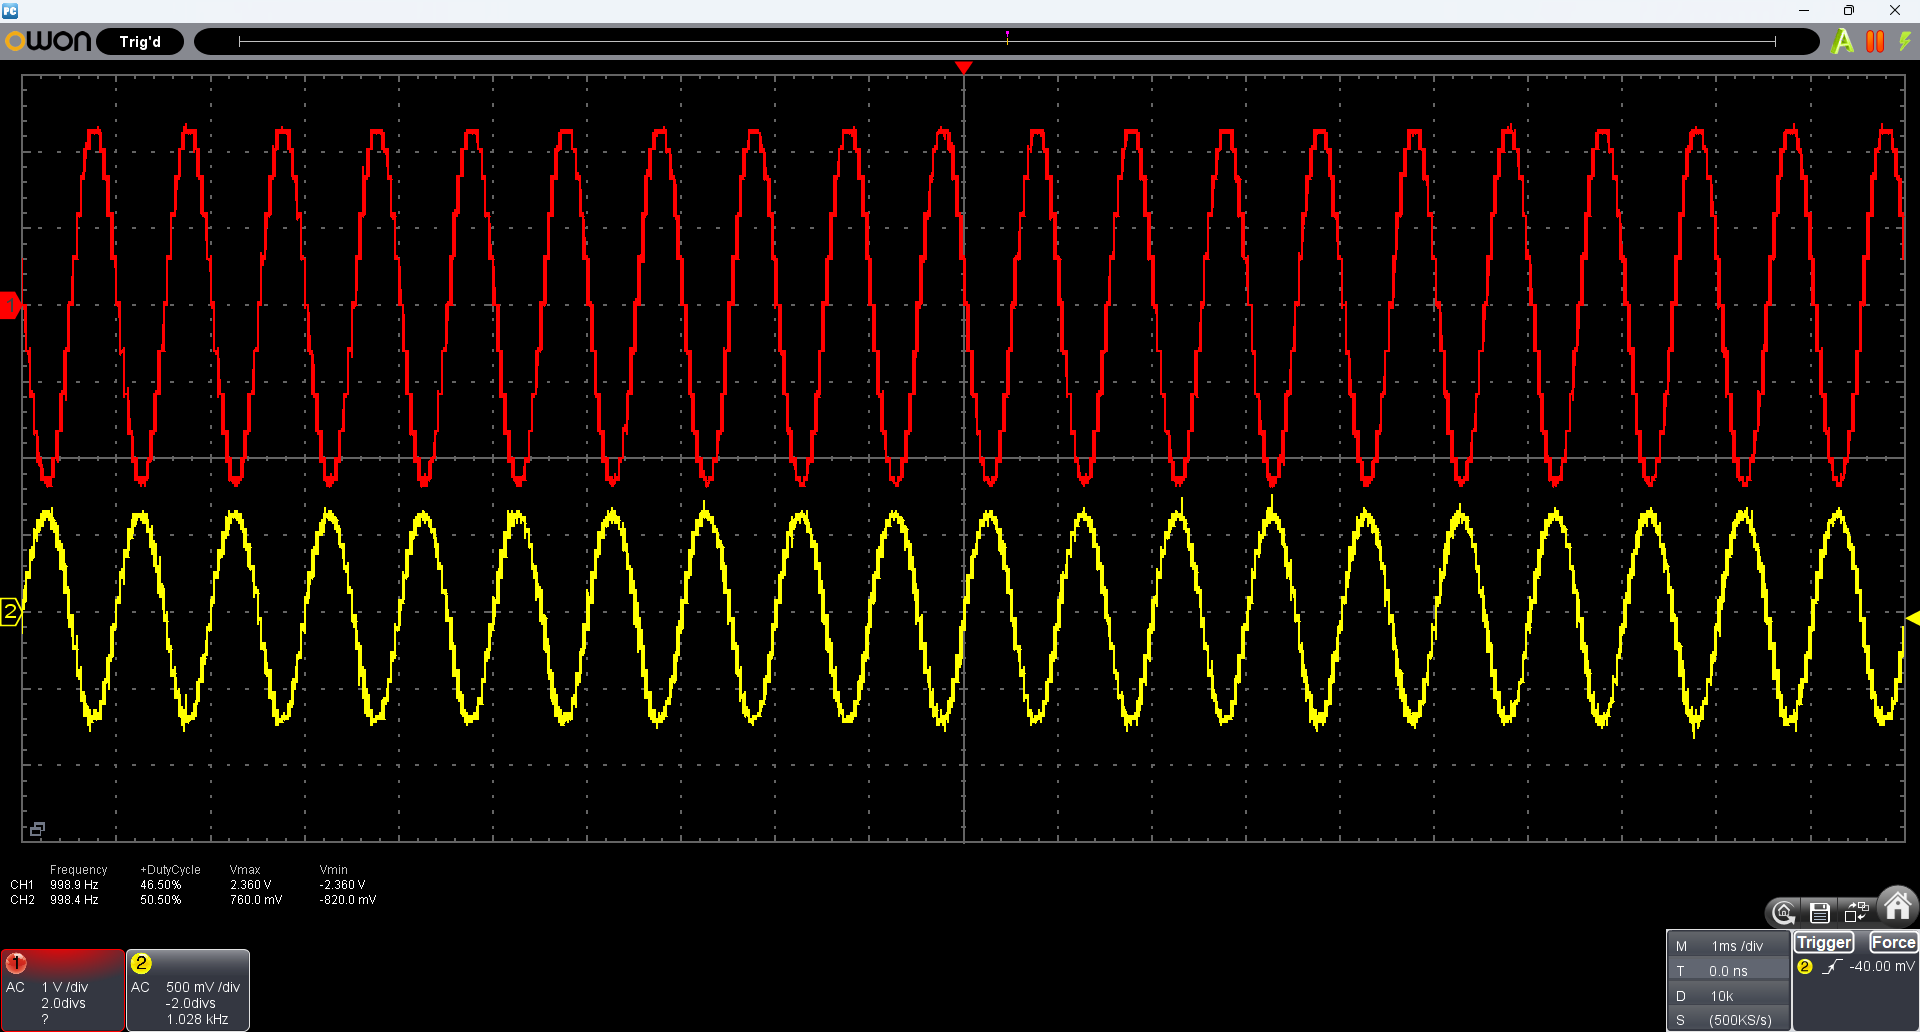Click the 'Trig'd' status indicator
Image resolution: width=1920 pixels, height=1032 pixels.
click(140, 42)
